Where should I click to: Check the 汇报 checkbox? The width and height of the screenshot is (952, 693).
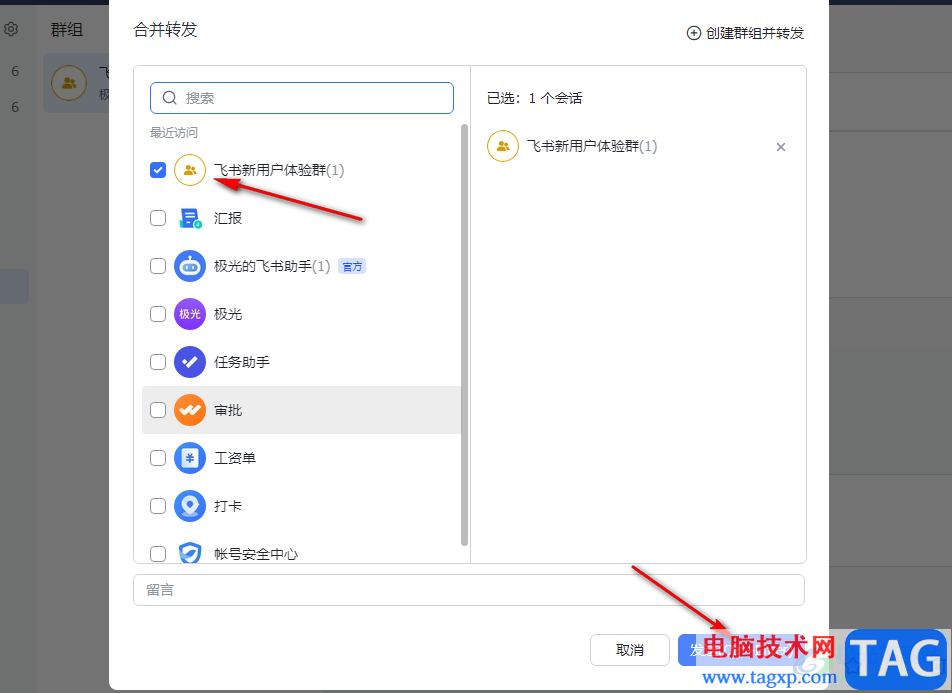(158, 218)
